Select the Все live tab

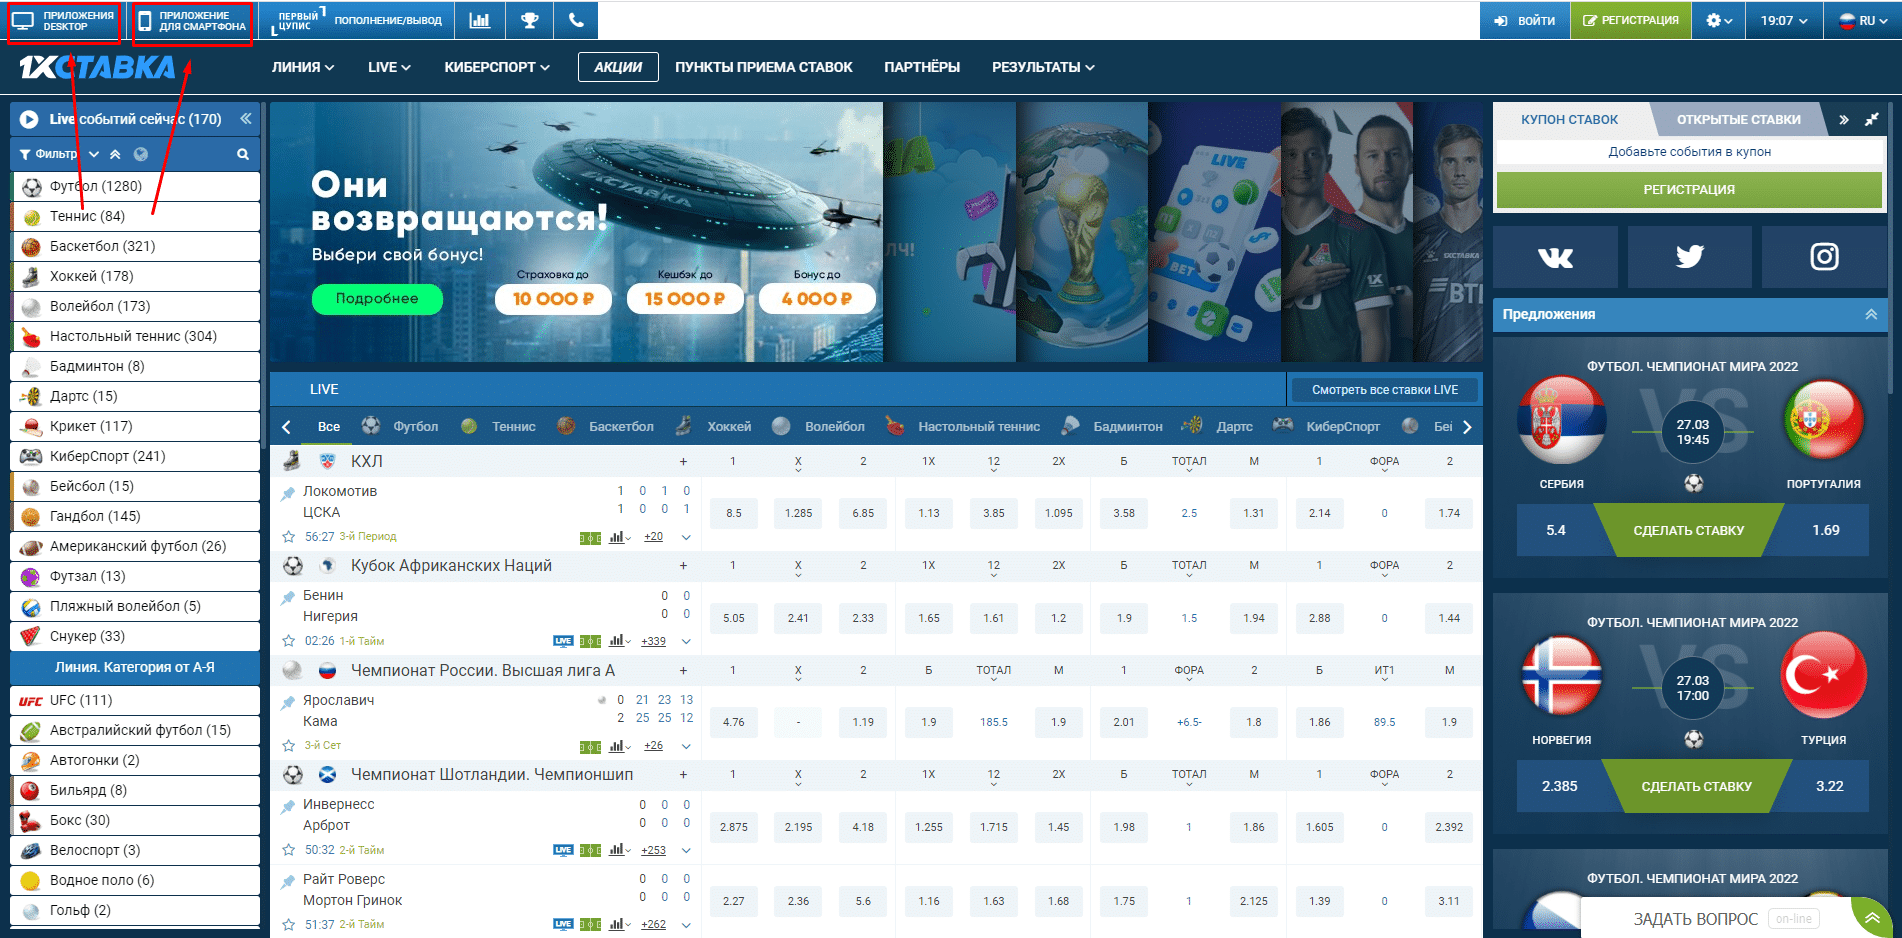point(329,426)
